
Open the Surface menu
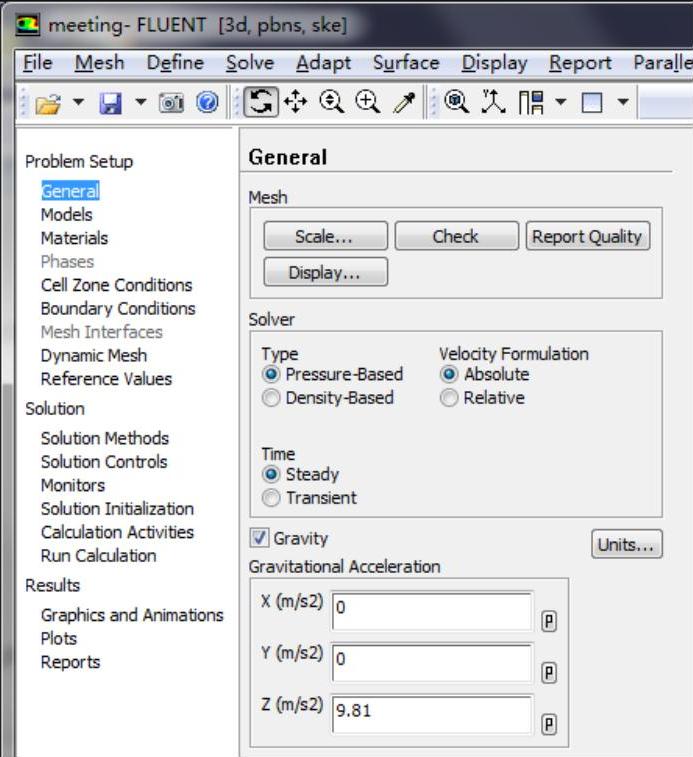pos(406,63)
